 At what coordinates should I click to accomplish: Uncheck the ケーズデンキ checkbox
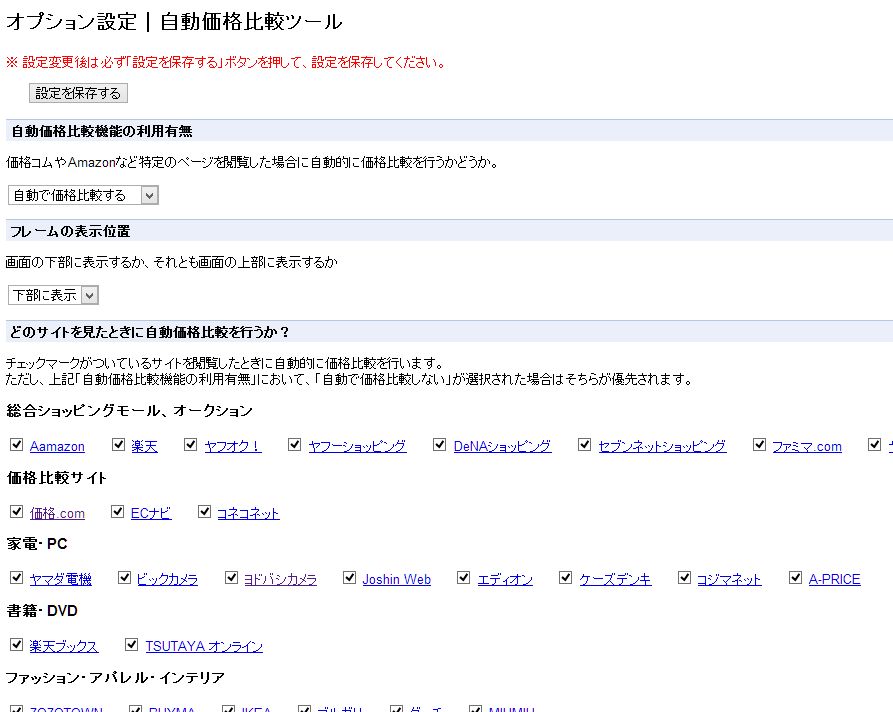tap(566, 578)
